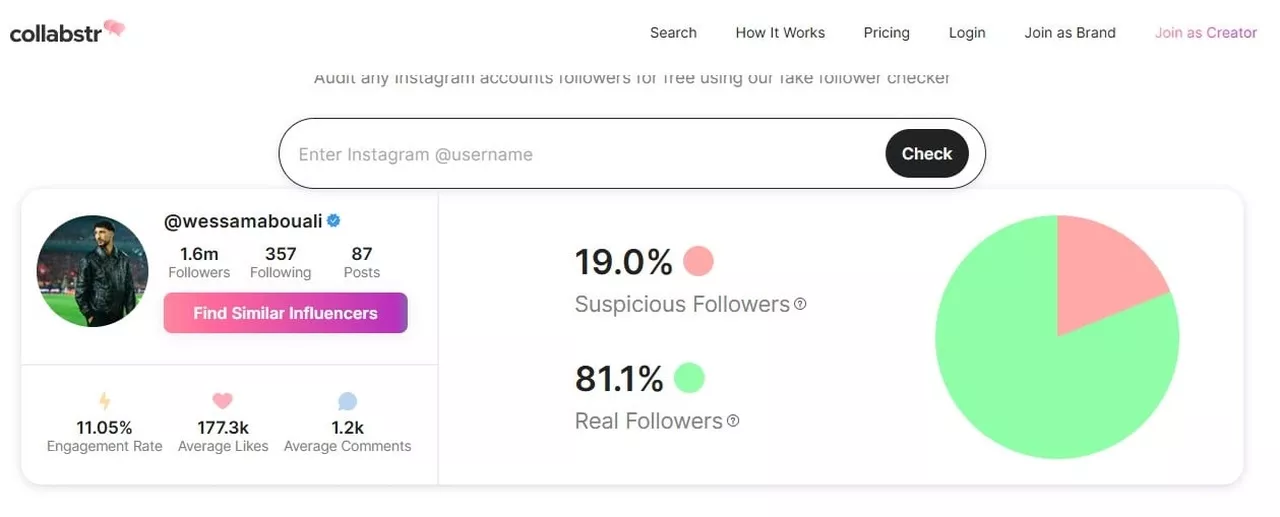Click the verified badge next to @wessamabouali
Screen dimensions: 1280x517
334,222
